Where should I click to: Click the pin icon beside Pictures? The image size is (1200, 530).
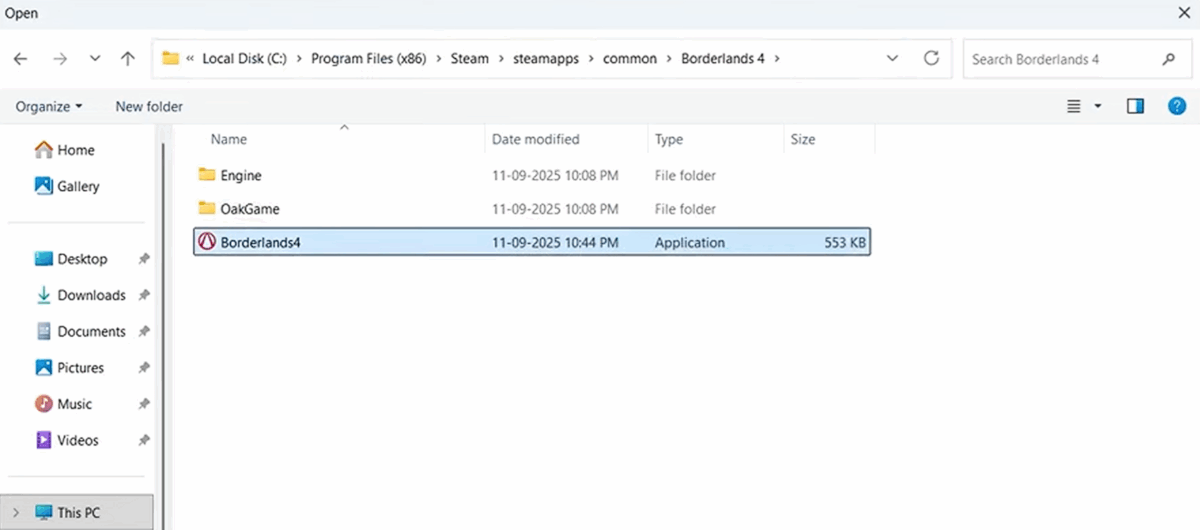click(x=144, y=368)
